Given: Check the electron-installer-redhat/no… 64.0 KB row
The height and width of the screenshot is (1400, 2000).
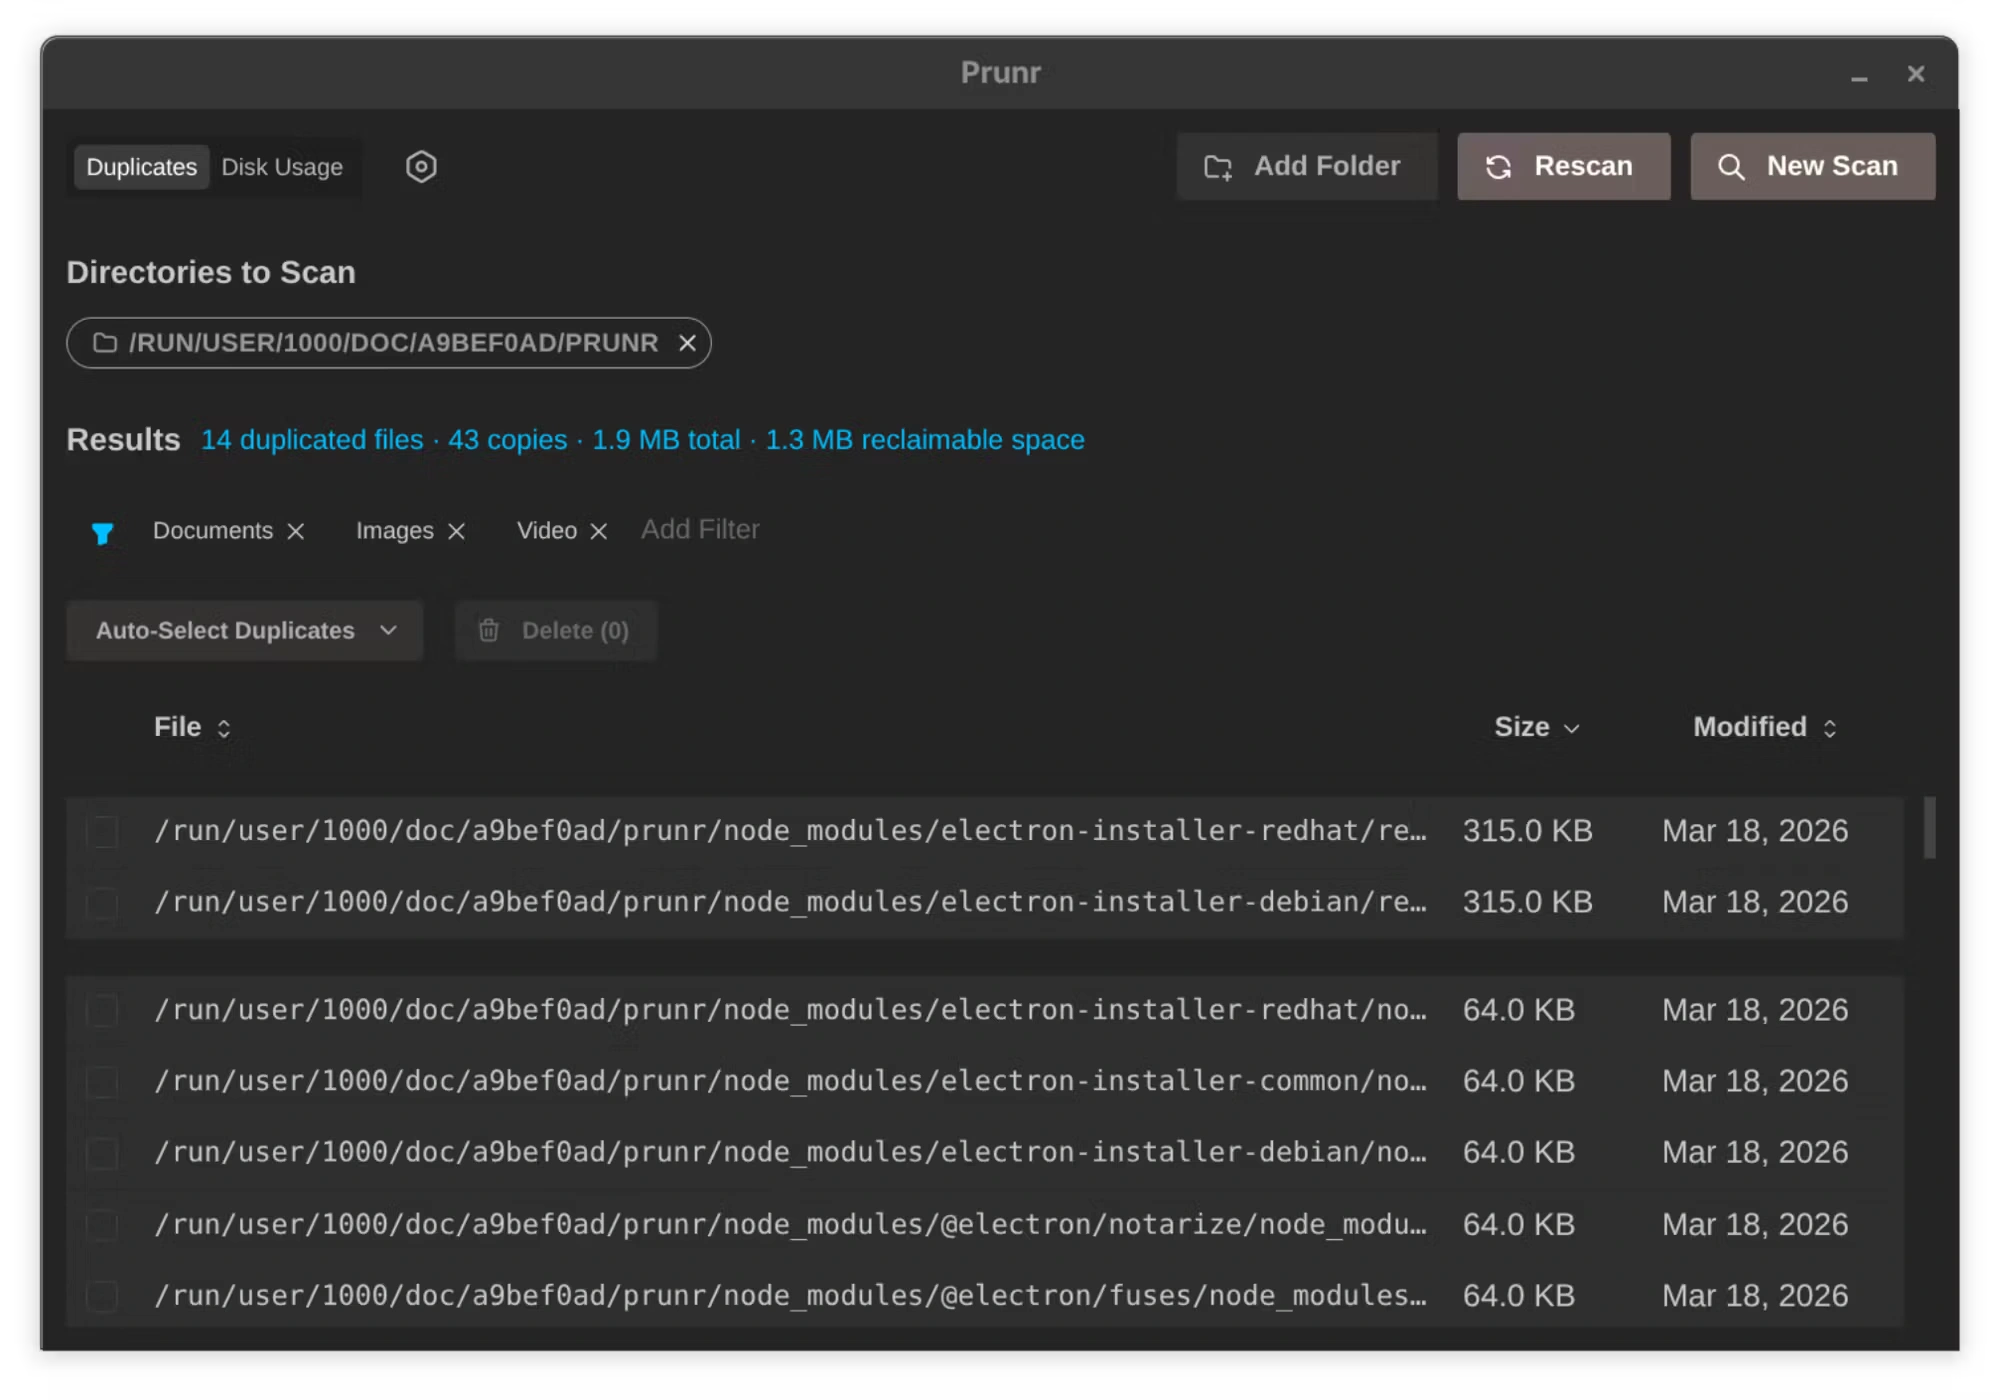Looking at the screenshot, I should click(x=103, y=1010).
